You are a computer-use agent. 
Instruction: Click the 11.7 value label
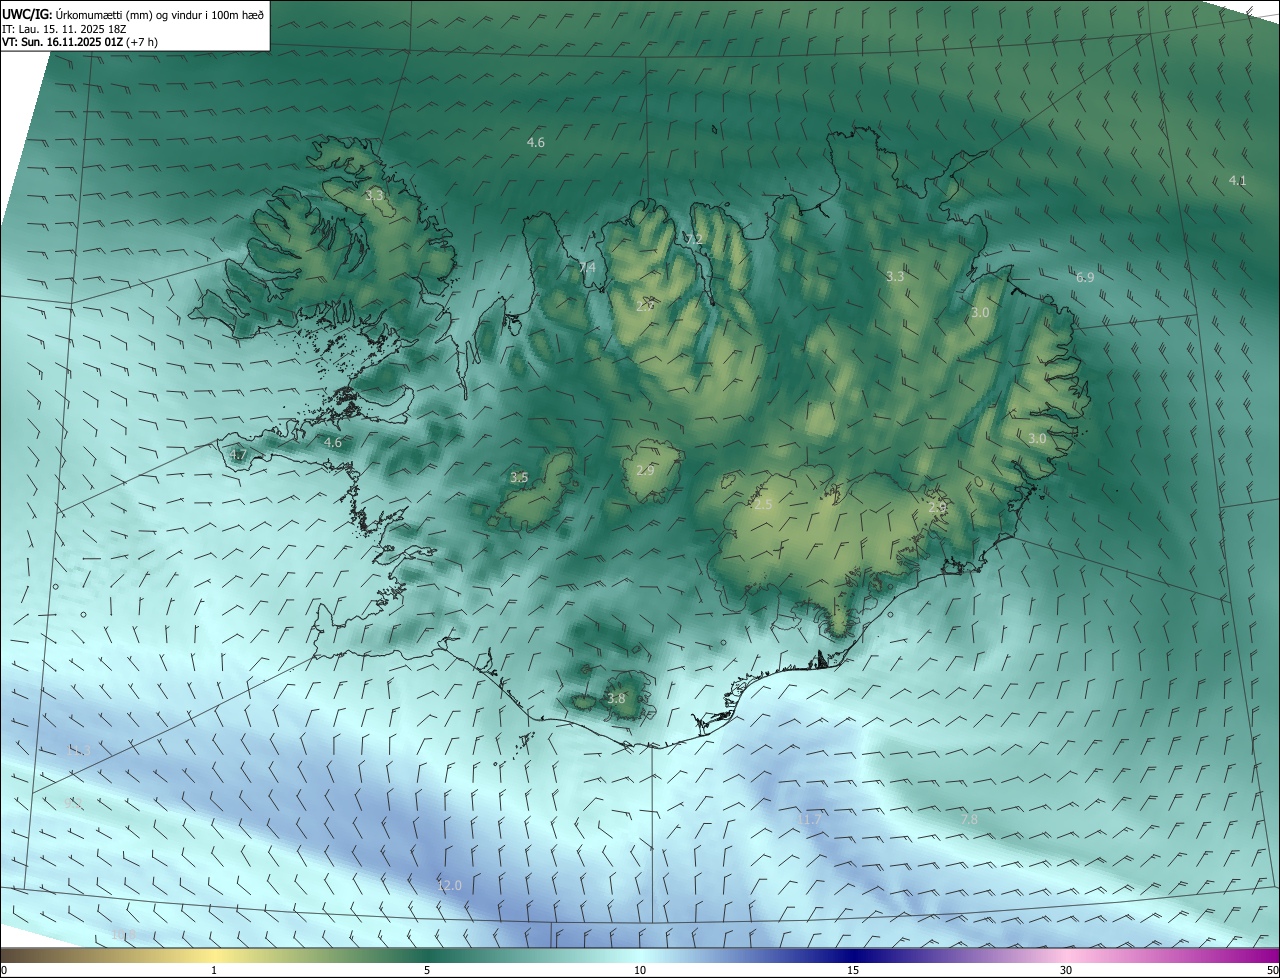809,819
